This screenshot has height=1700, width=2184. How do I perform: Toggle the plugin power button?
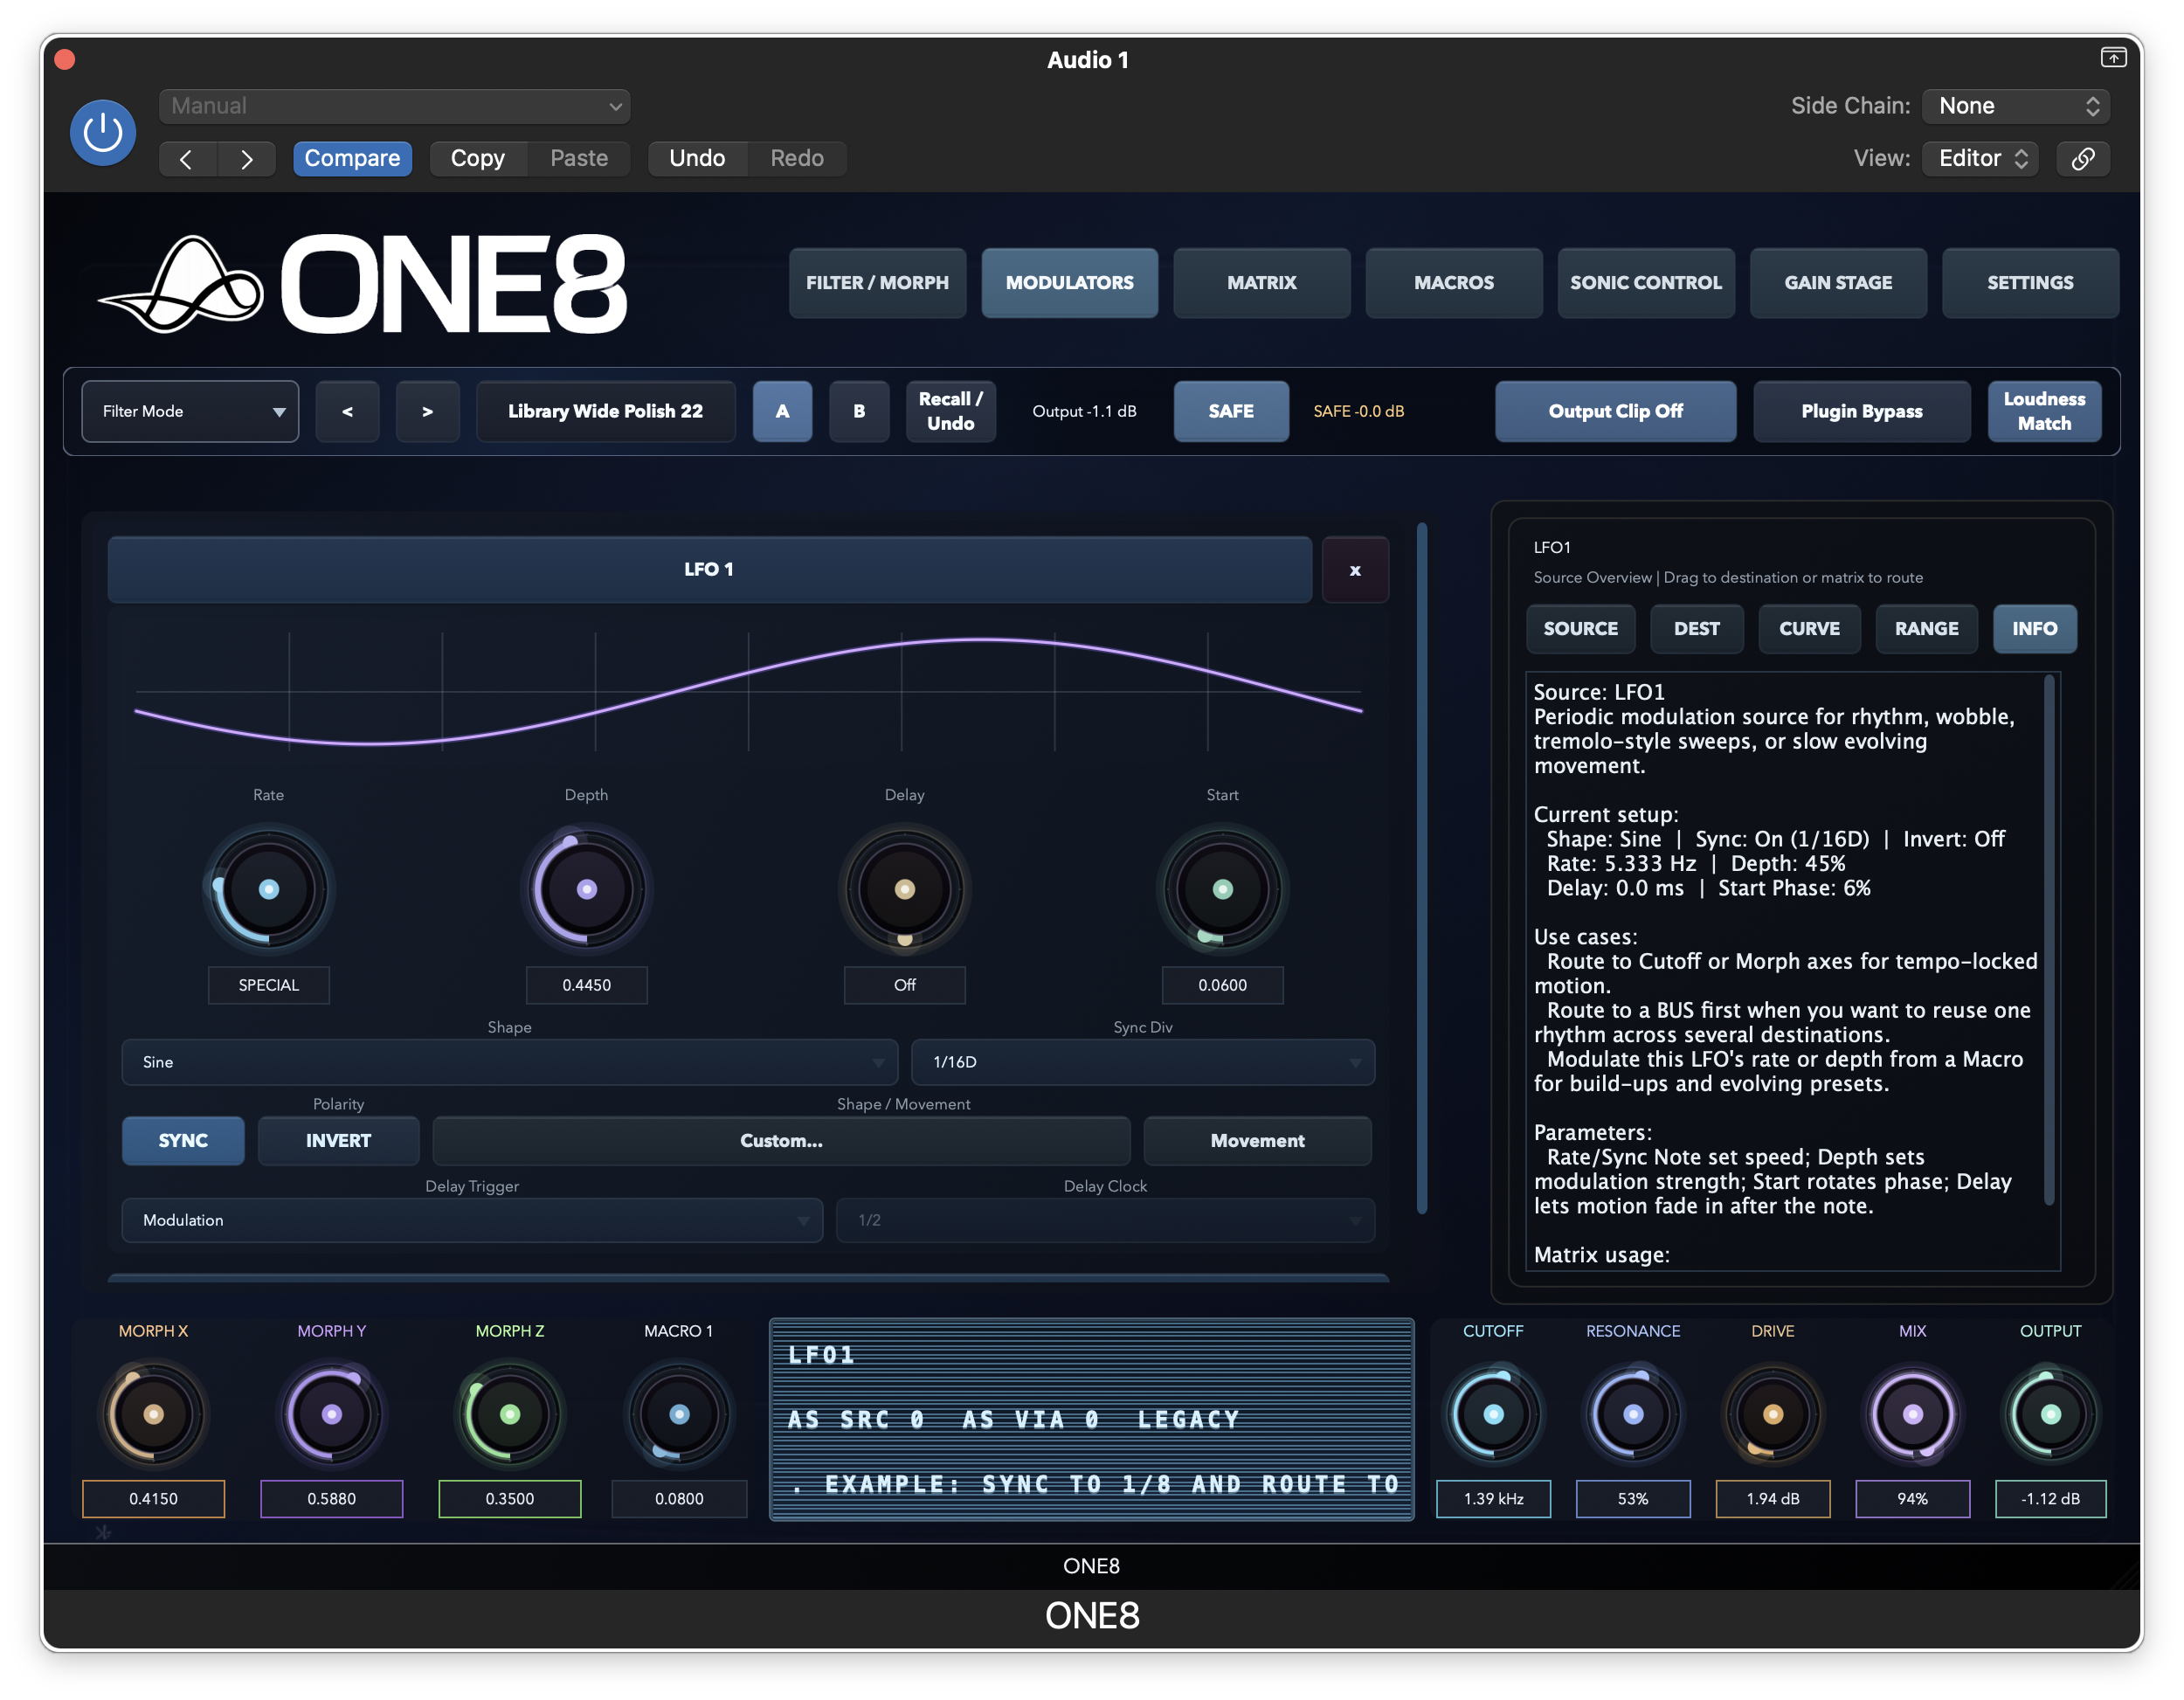[103, 132]
